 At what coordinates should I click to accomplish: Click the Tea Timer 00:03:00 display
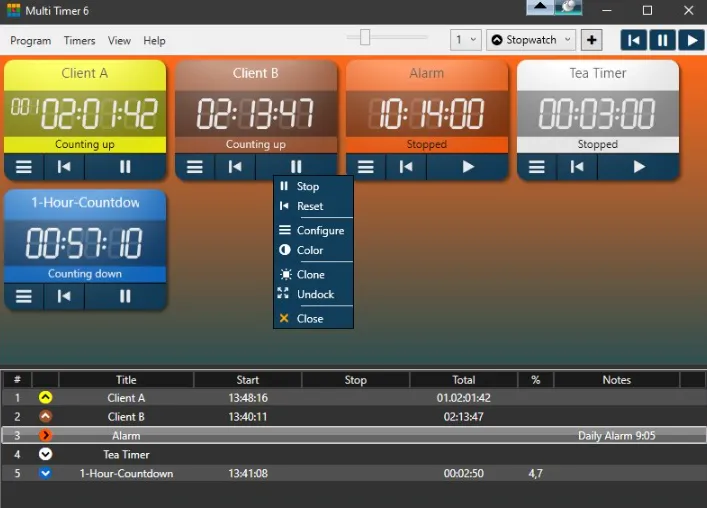597,114
